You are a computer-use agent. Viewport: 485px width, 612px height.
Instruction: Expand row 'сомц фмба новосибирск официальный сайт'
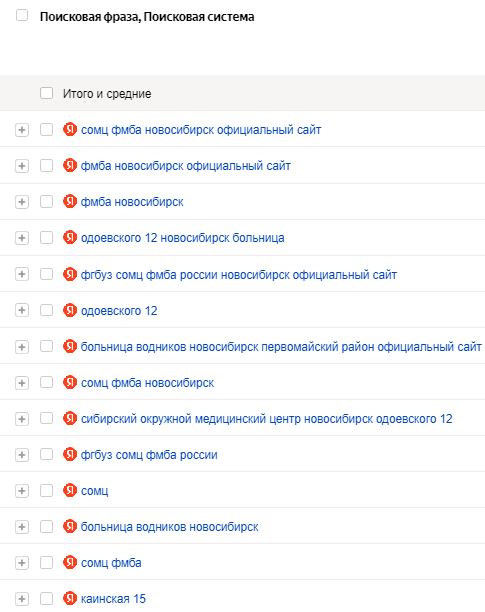[x=22, y=130]
